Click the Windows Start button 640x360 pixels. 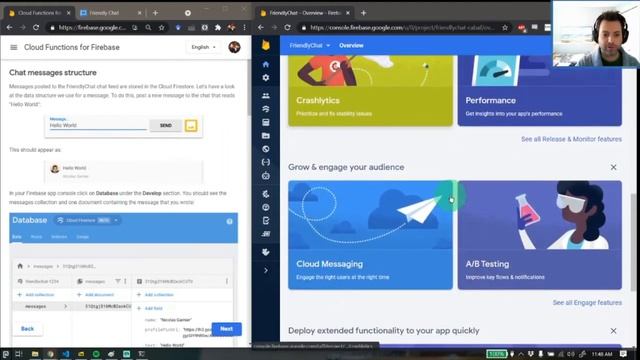pos(5,354)
